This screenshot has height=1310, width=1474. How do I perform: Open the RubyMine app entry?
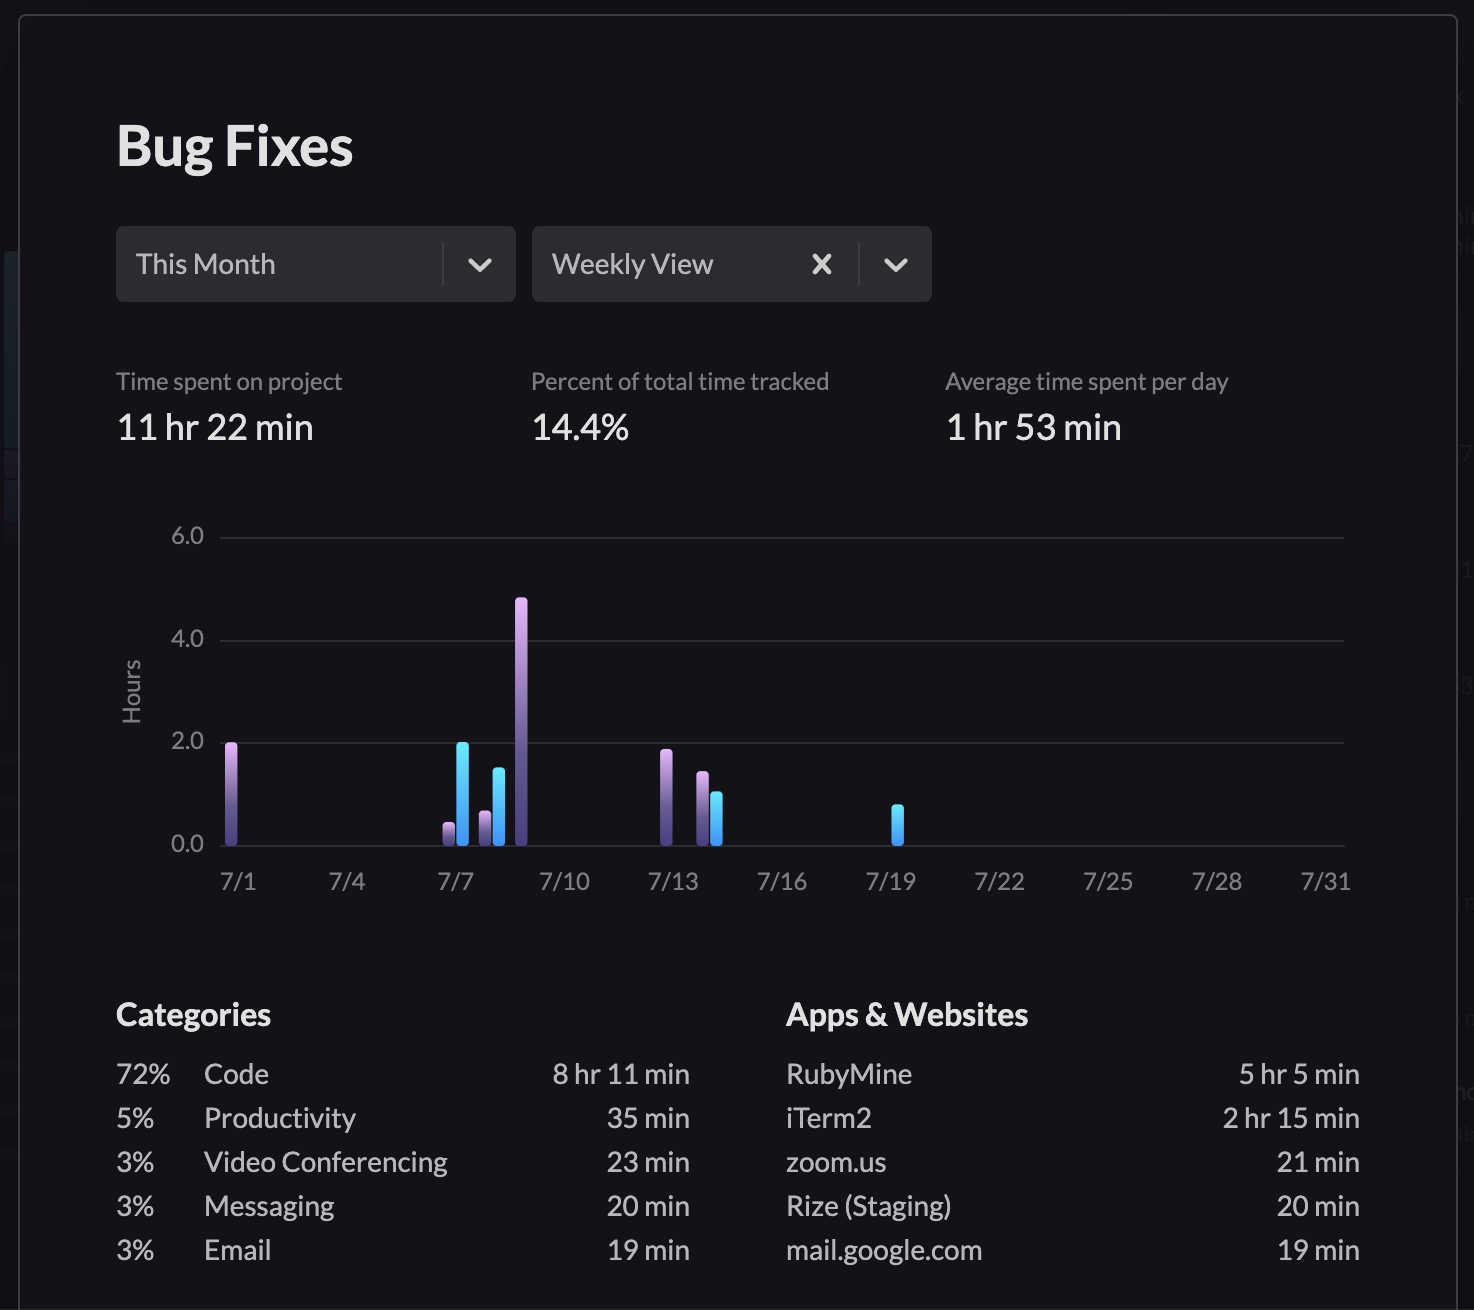coord(848,1074)
